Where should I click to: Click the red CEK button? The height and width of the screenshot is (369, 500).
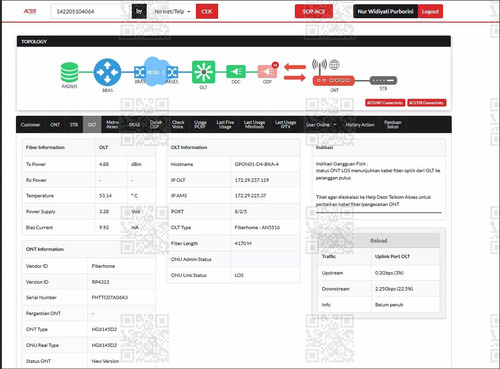(x=207, y=11)
